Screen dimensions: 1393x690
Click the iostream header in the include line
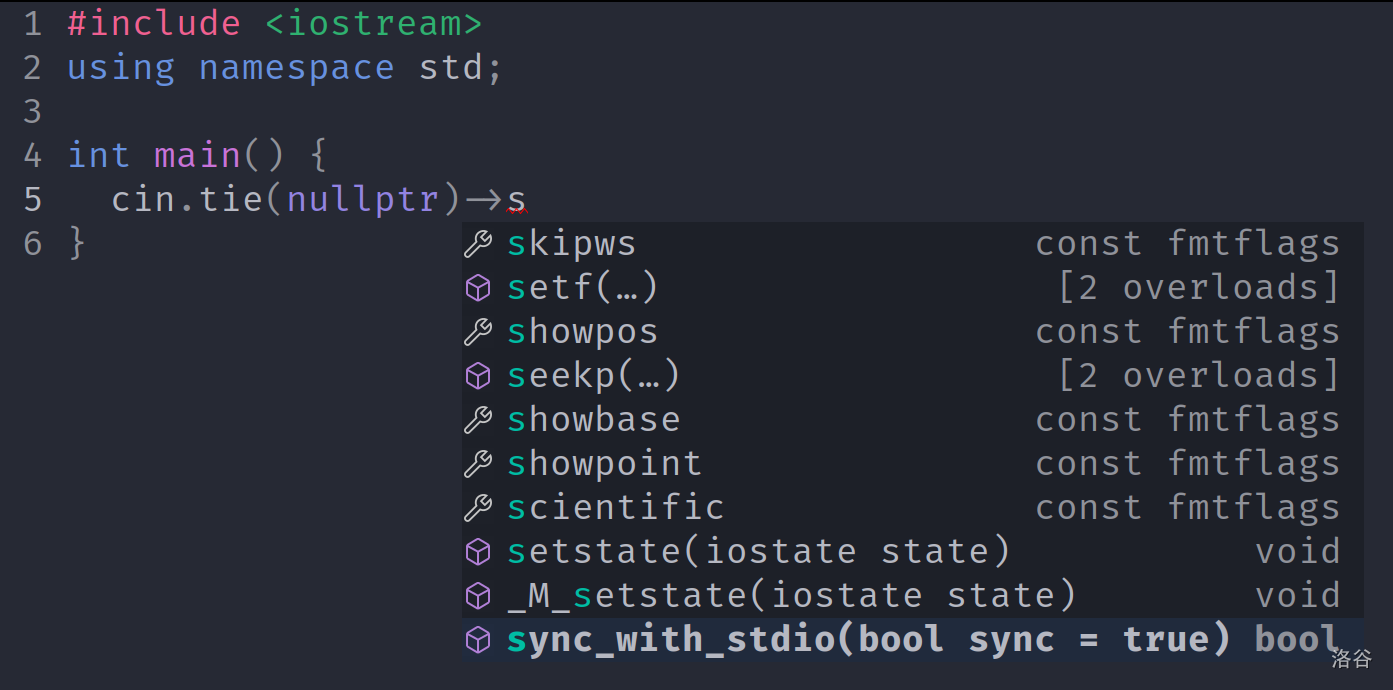pos(373,24)
